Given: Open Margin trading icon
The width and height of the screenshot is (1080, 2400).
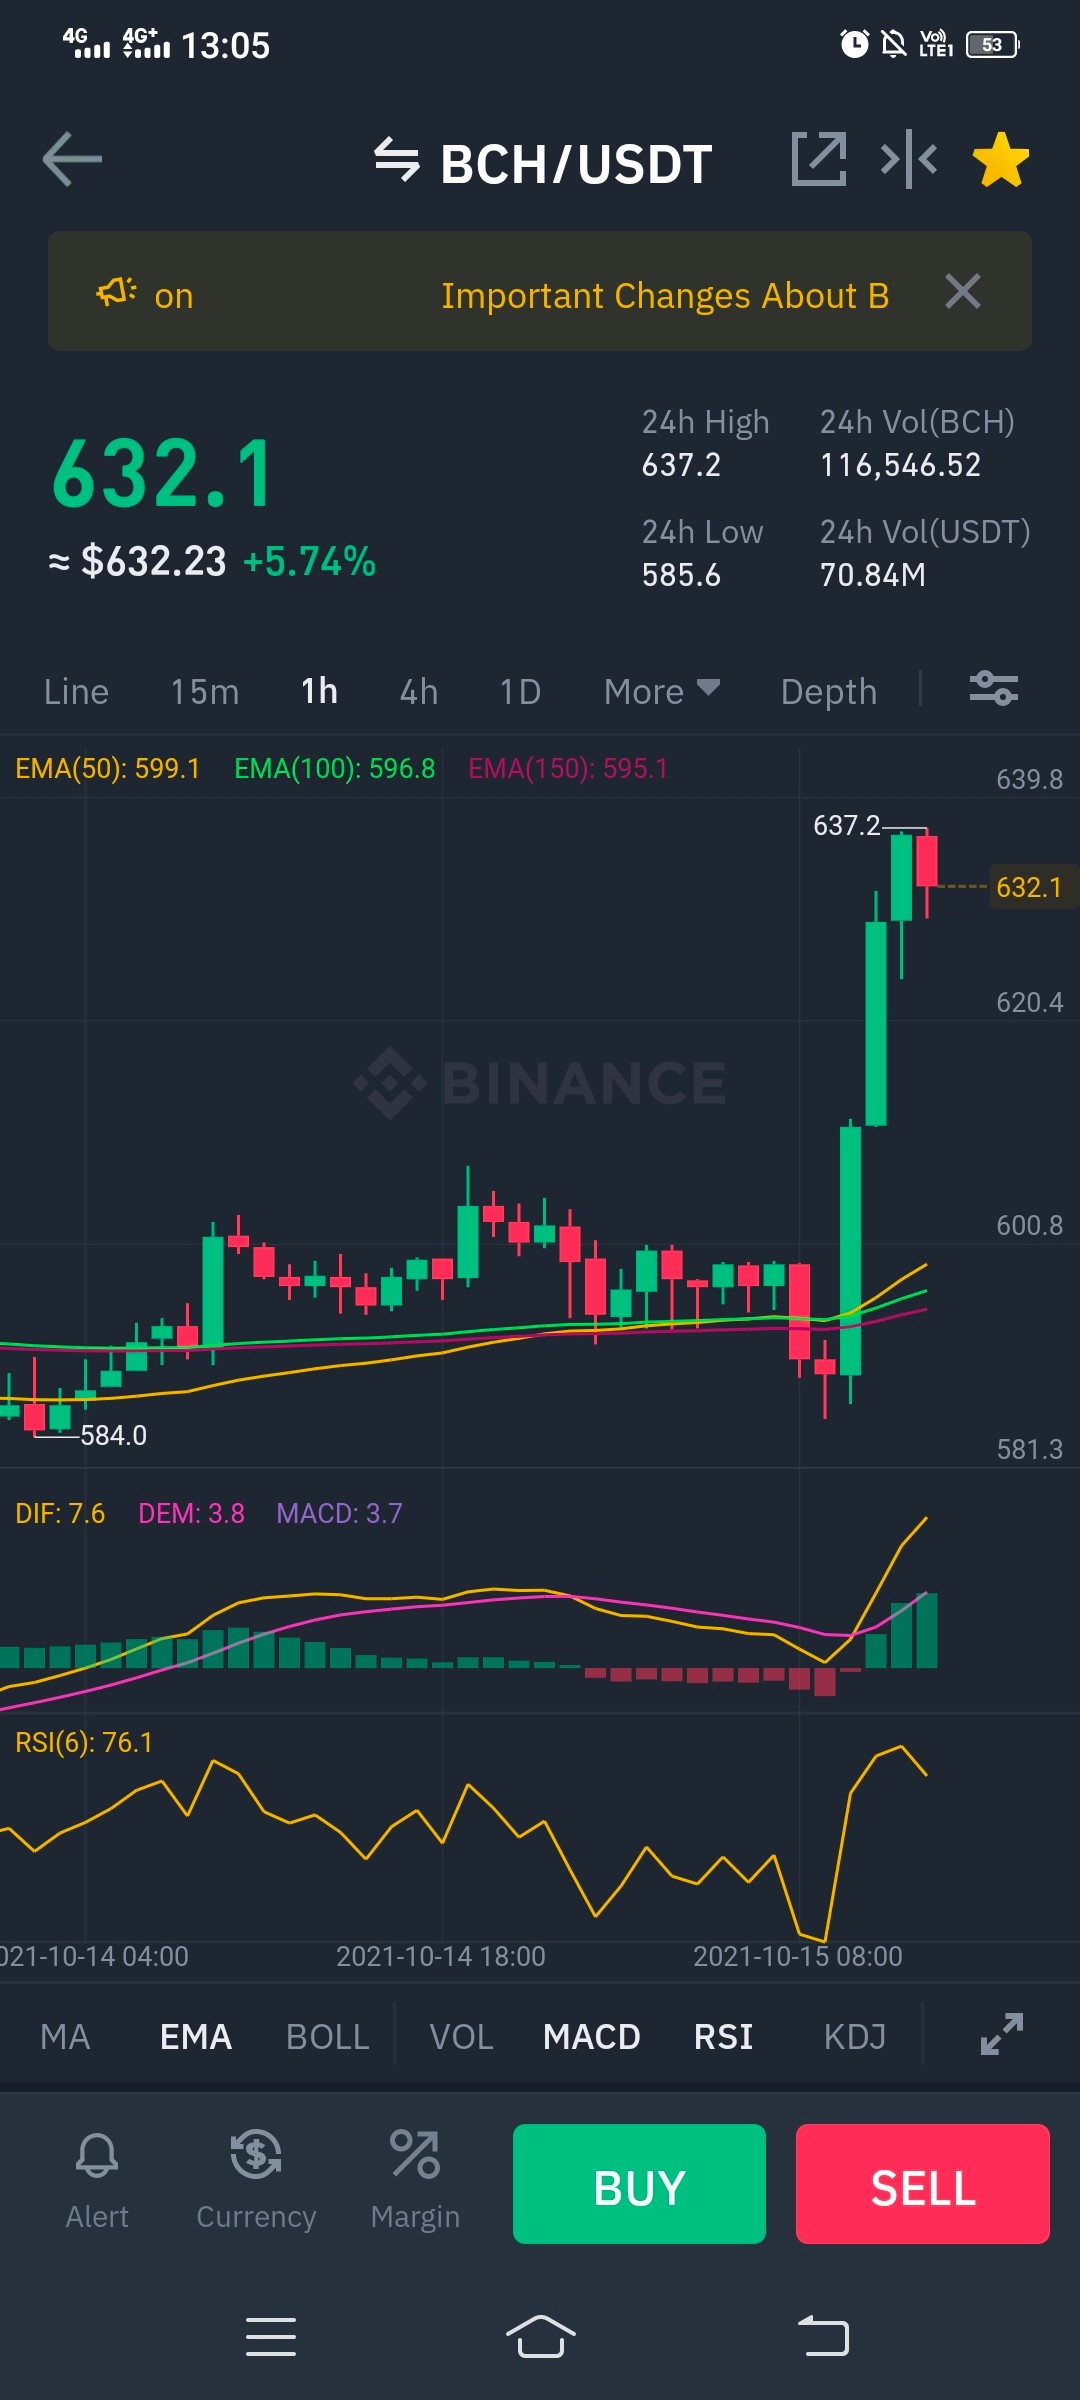Looking at the screenshot, I should 415,2181.
